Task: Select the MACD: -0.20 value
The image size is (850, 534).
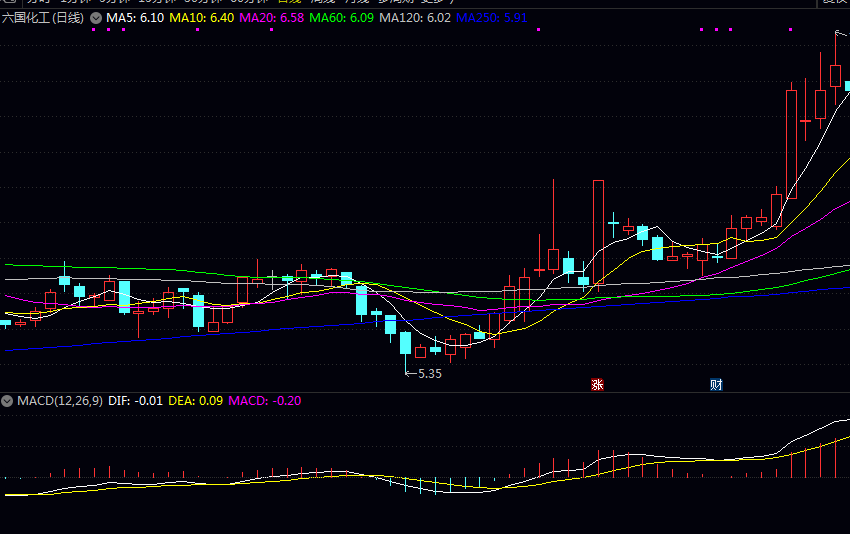Action: point(265,401)
